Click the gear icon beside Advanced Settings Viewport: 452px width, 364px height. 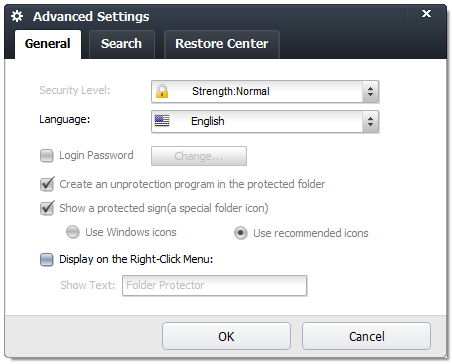[x=17, y=16]
